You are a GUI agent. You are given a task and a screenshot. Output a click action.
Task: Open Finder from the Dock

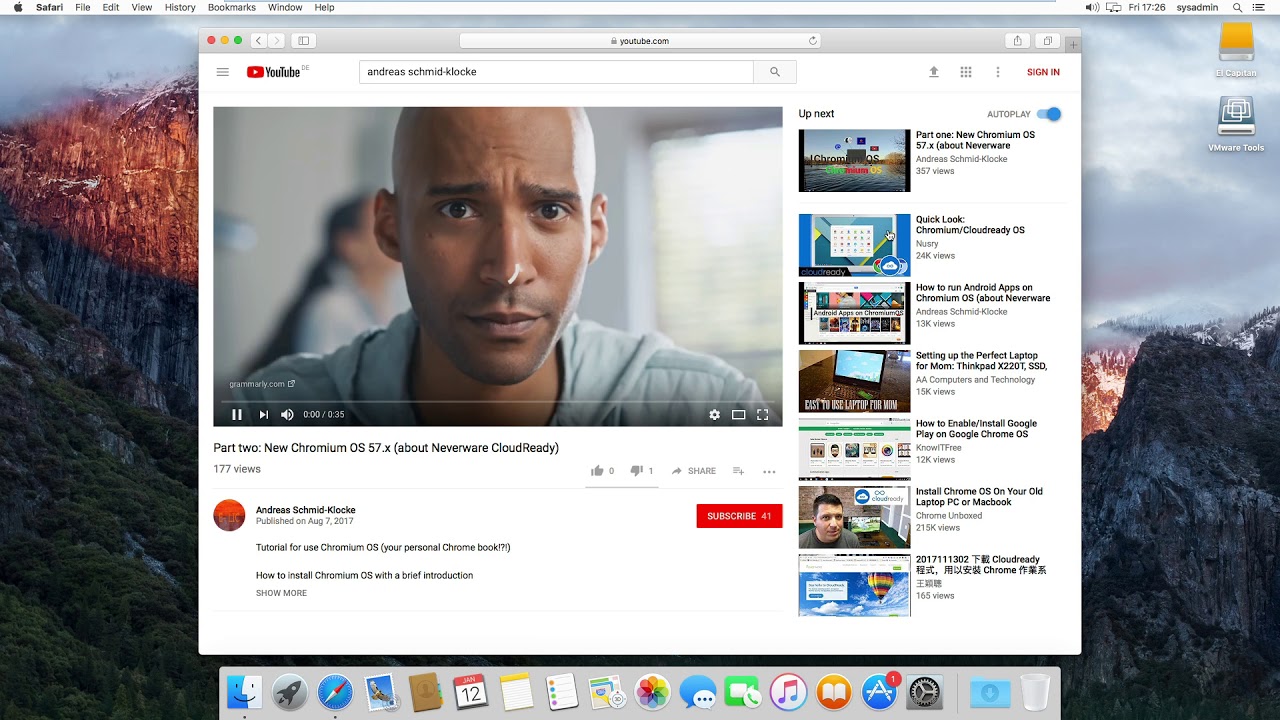[244, 692]
